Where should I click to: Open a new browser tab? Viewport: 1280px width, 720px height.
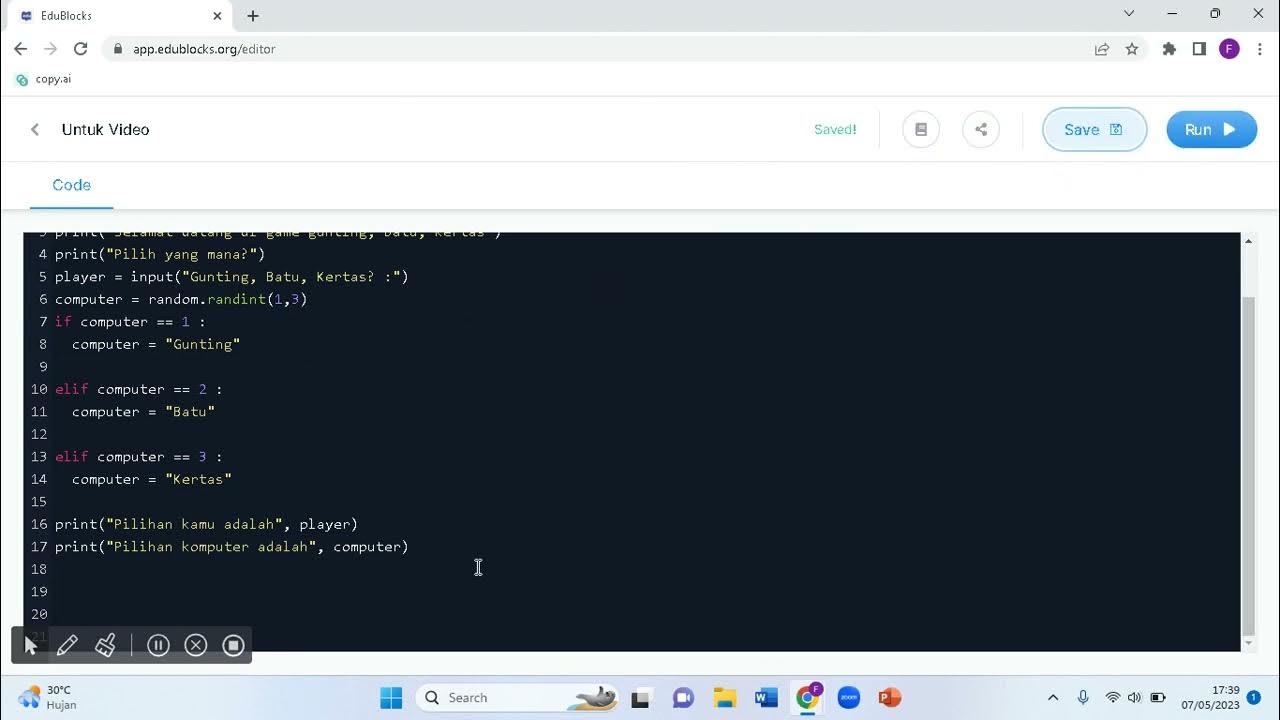(x=253, y=16)
